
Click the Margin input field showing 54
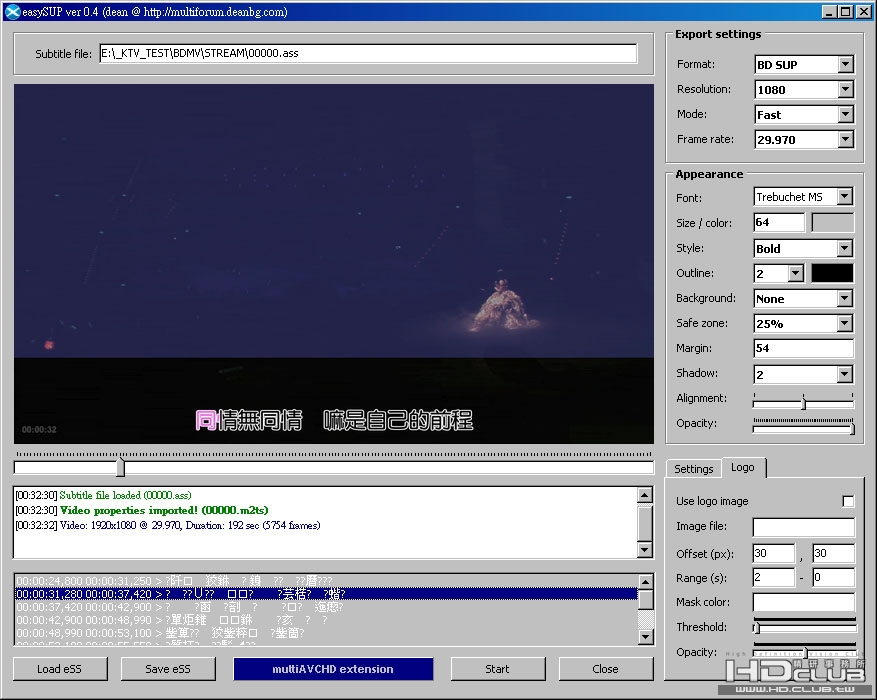pos(804,348)
